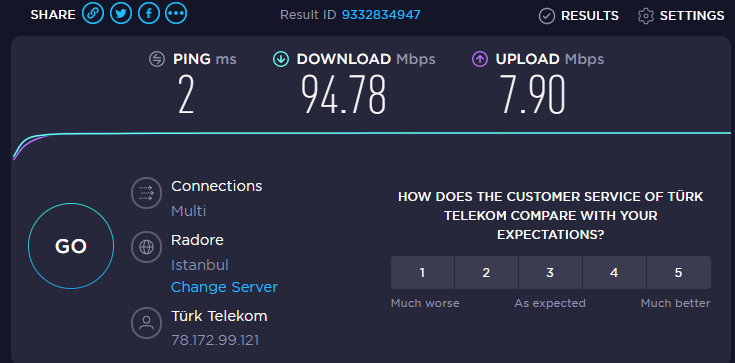Viewport: 735px width, 363px height.
Task: Open Result ID 9332834947 link
Action: point(381,15)
